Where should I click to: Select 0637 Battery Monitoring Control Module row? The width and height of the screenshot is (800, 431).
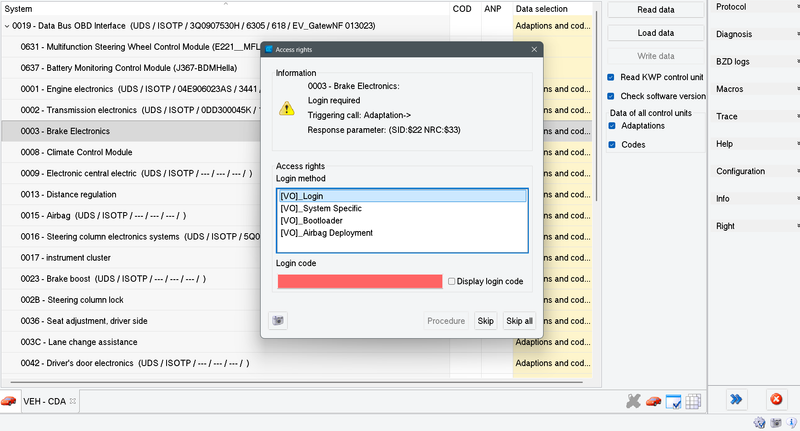tap(131, 68)
